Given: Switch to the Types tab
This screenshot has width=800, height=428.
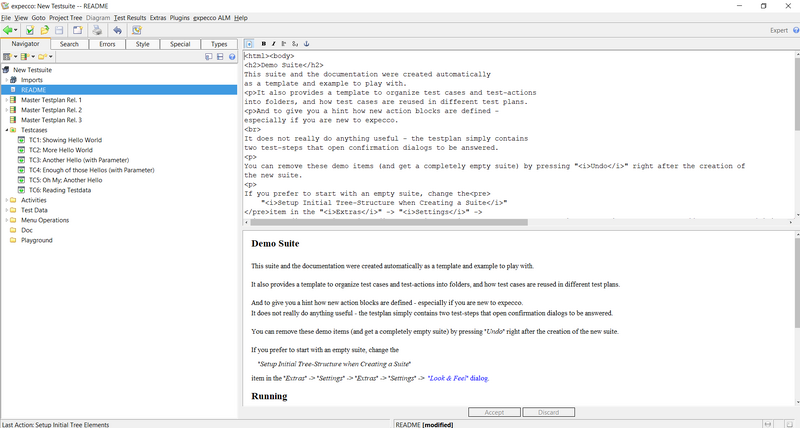Looking at the screenshot, I should pyautogui.click(x=218, y=44).
